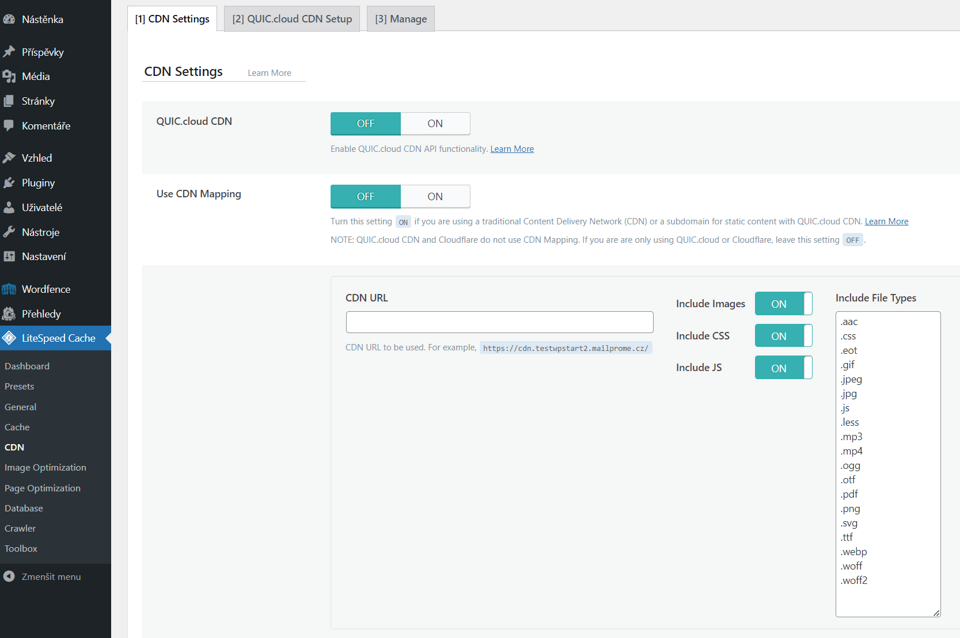960x638 pixels.
Task: Open Nástěnka dashboard icon in sidebar
Action: pos(9,19)
